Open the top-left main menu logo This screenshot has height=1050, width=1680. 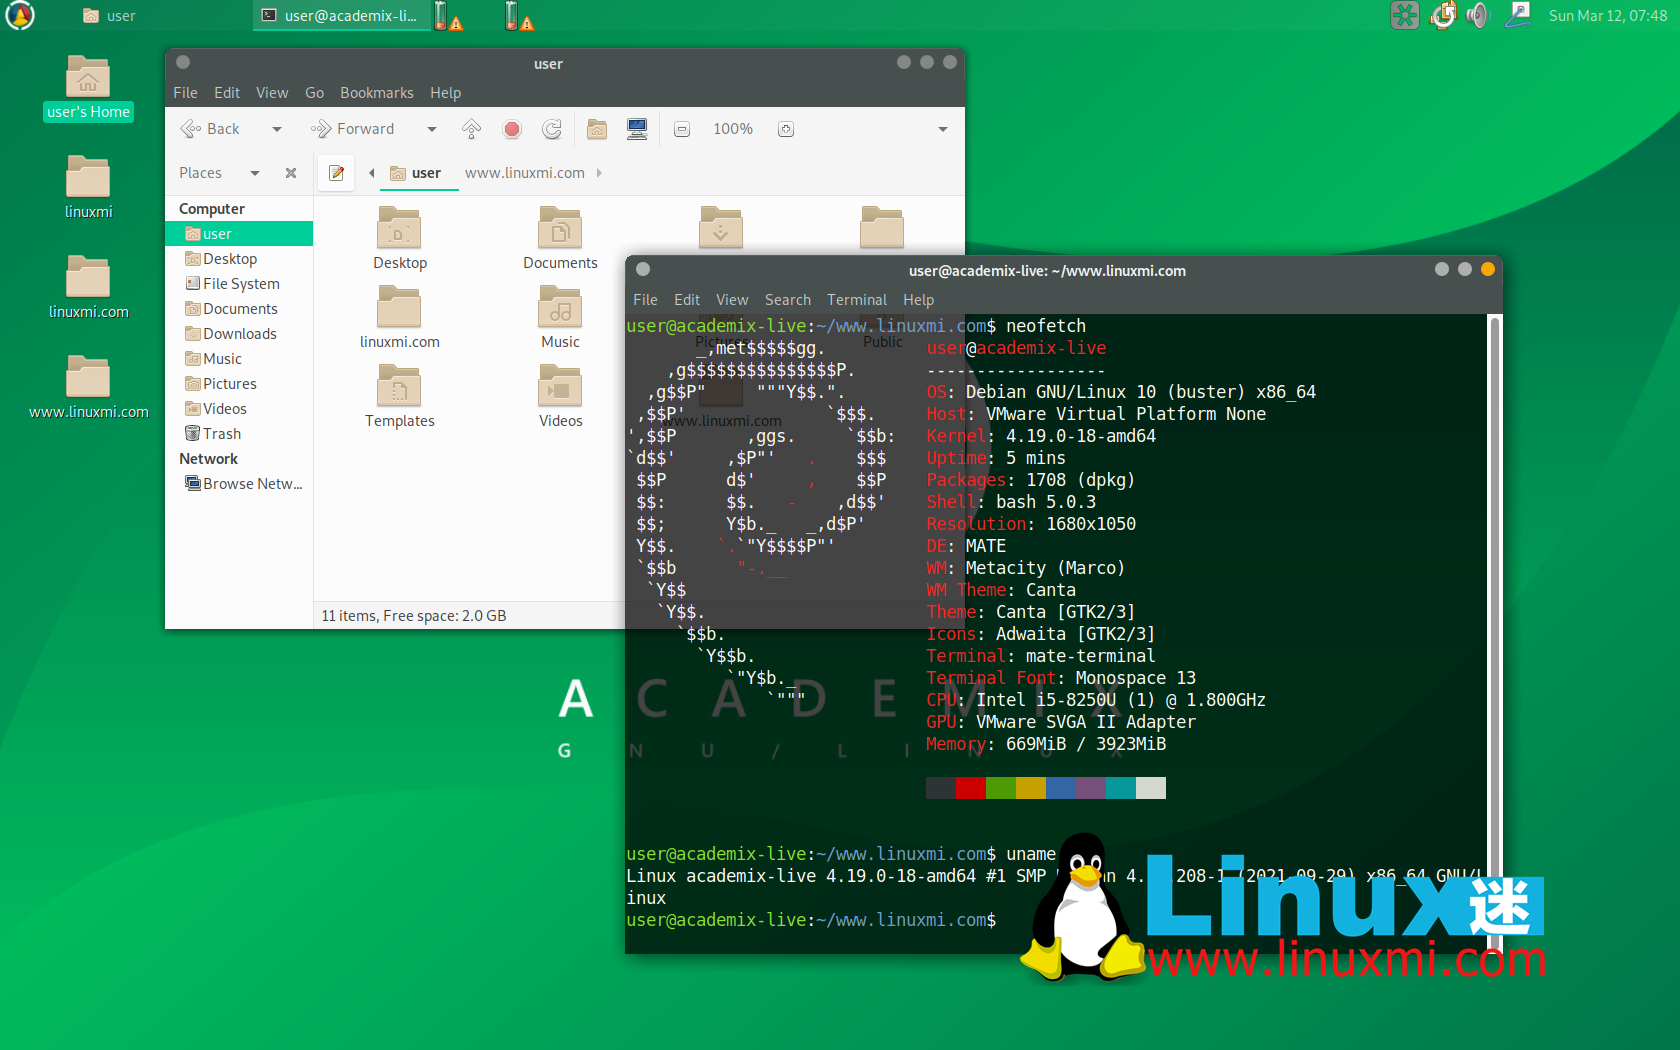tap(20, 15)
